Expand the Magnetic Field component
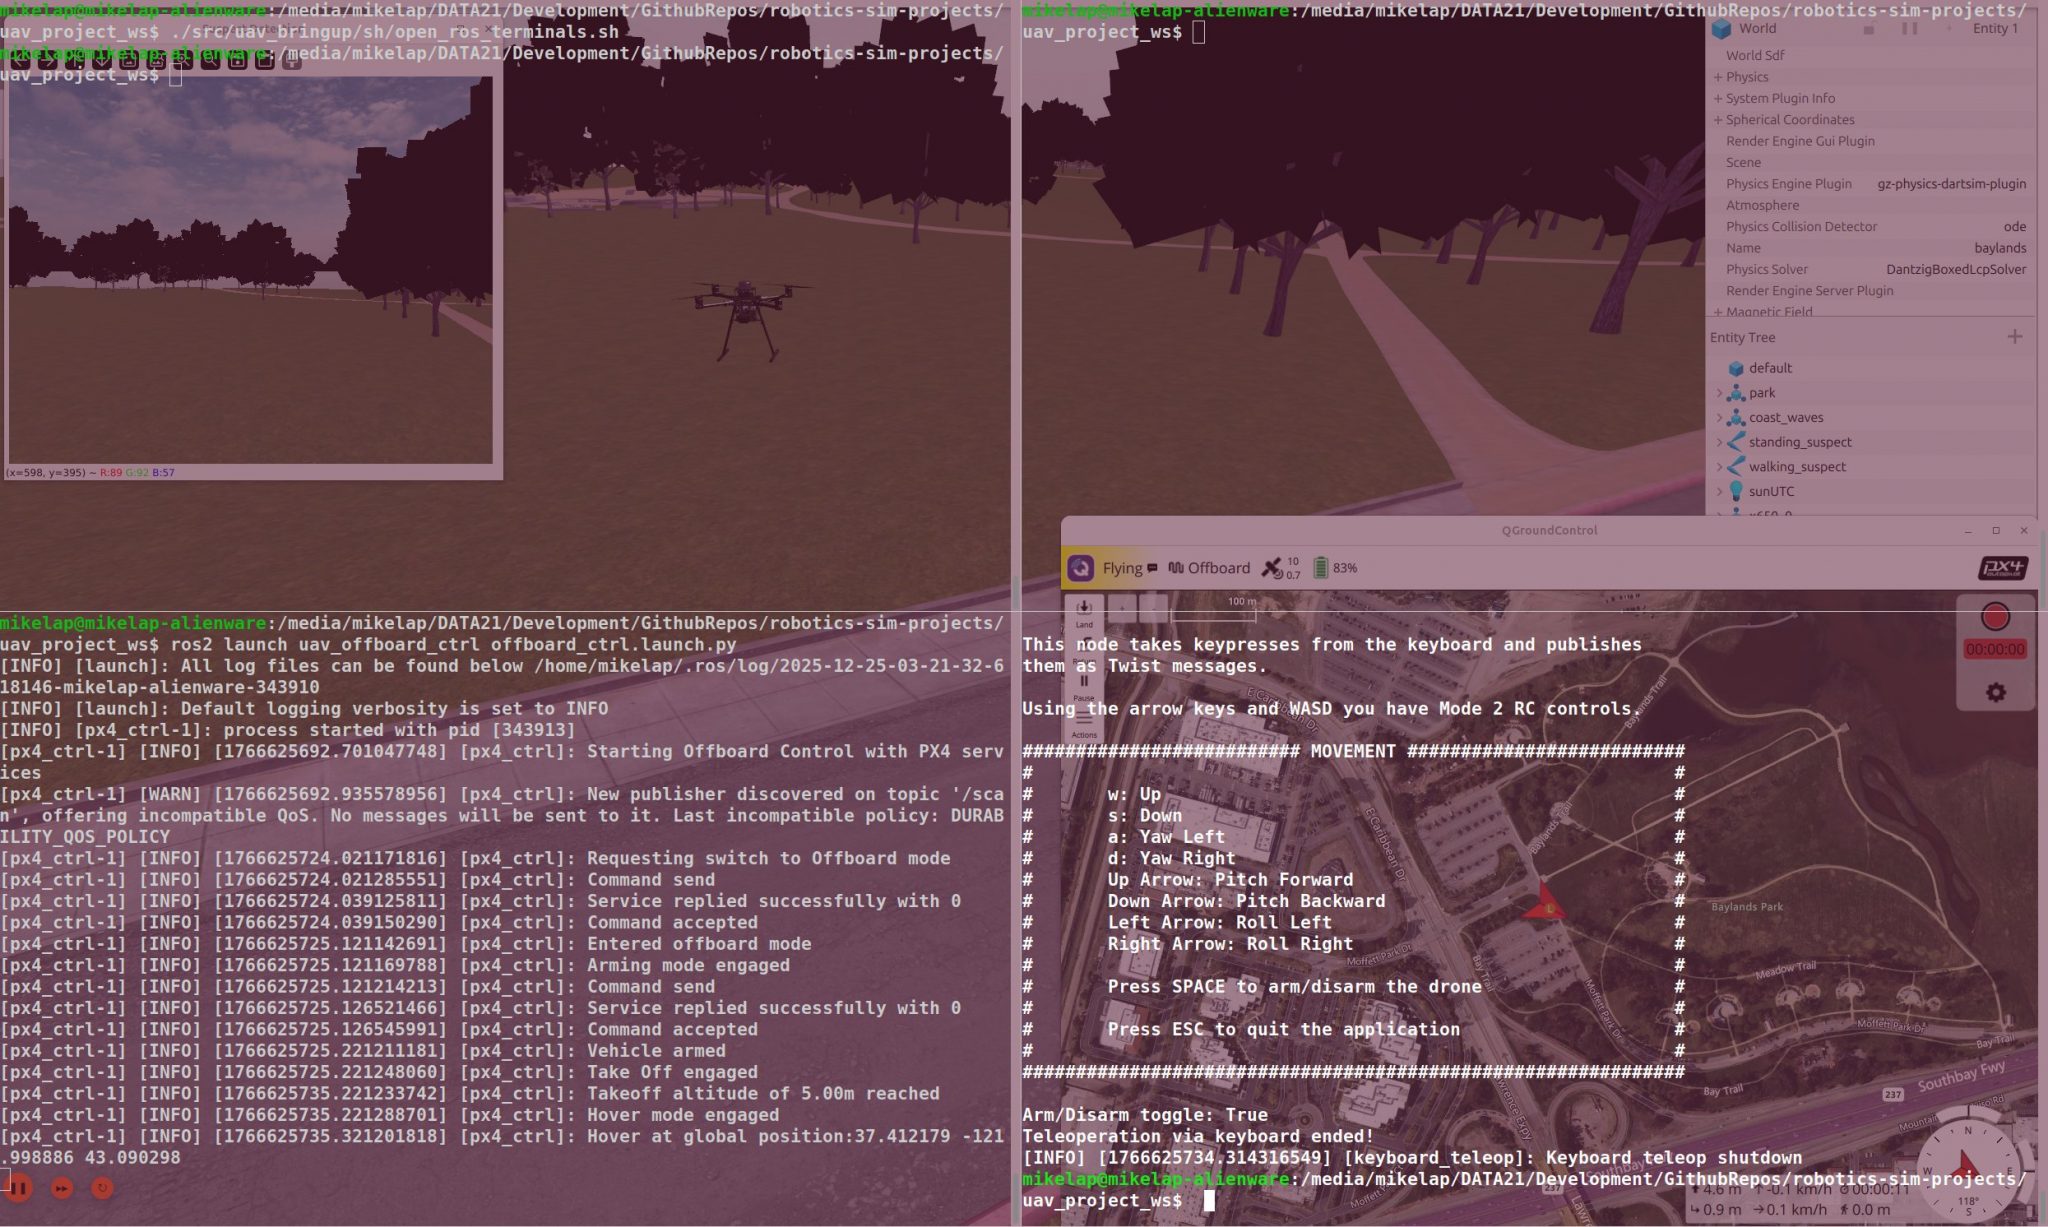The width and height of the screenshot is (2048, 1227). click(x=1718, y=312)
